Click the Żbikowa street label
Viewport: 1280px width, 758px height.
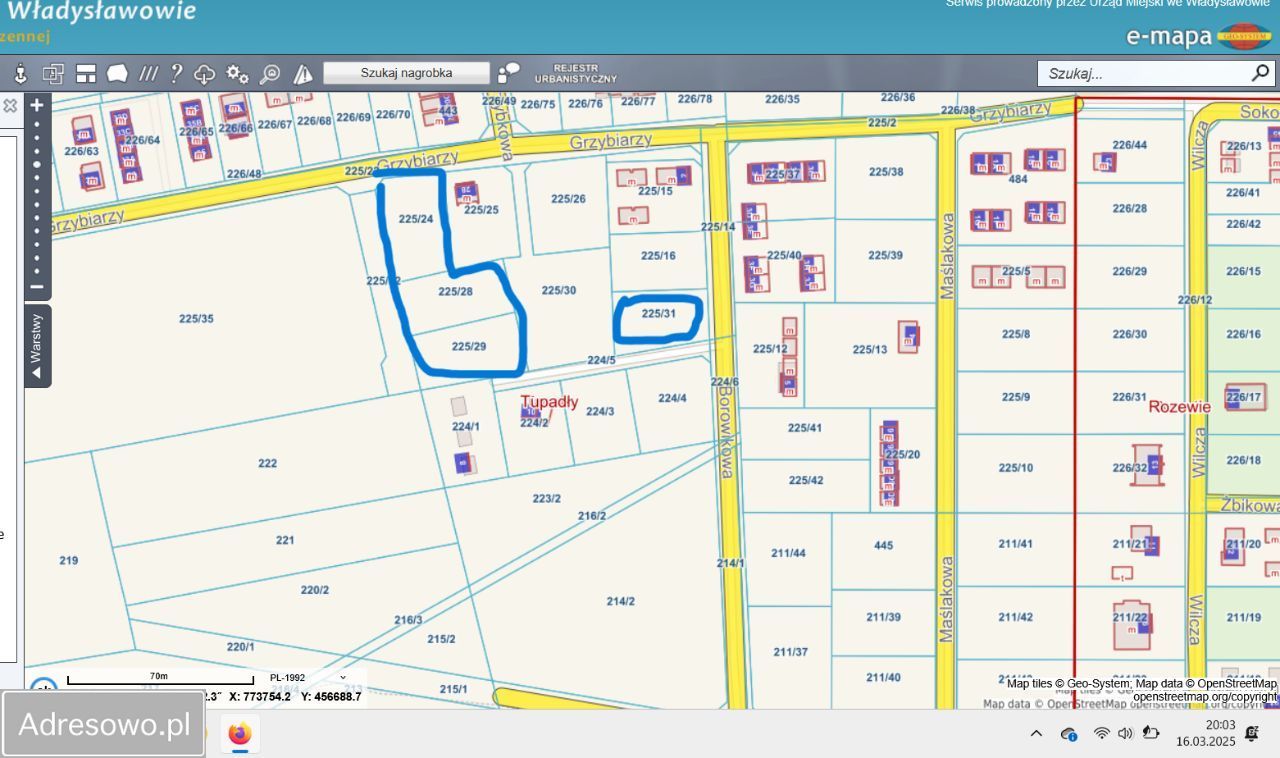(x=1249, y=506)
